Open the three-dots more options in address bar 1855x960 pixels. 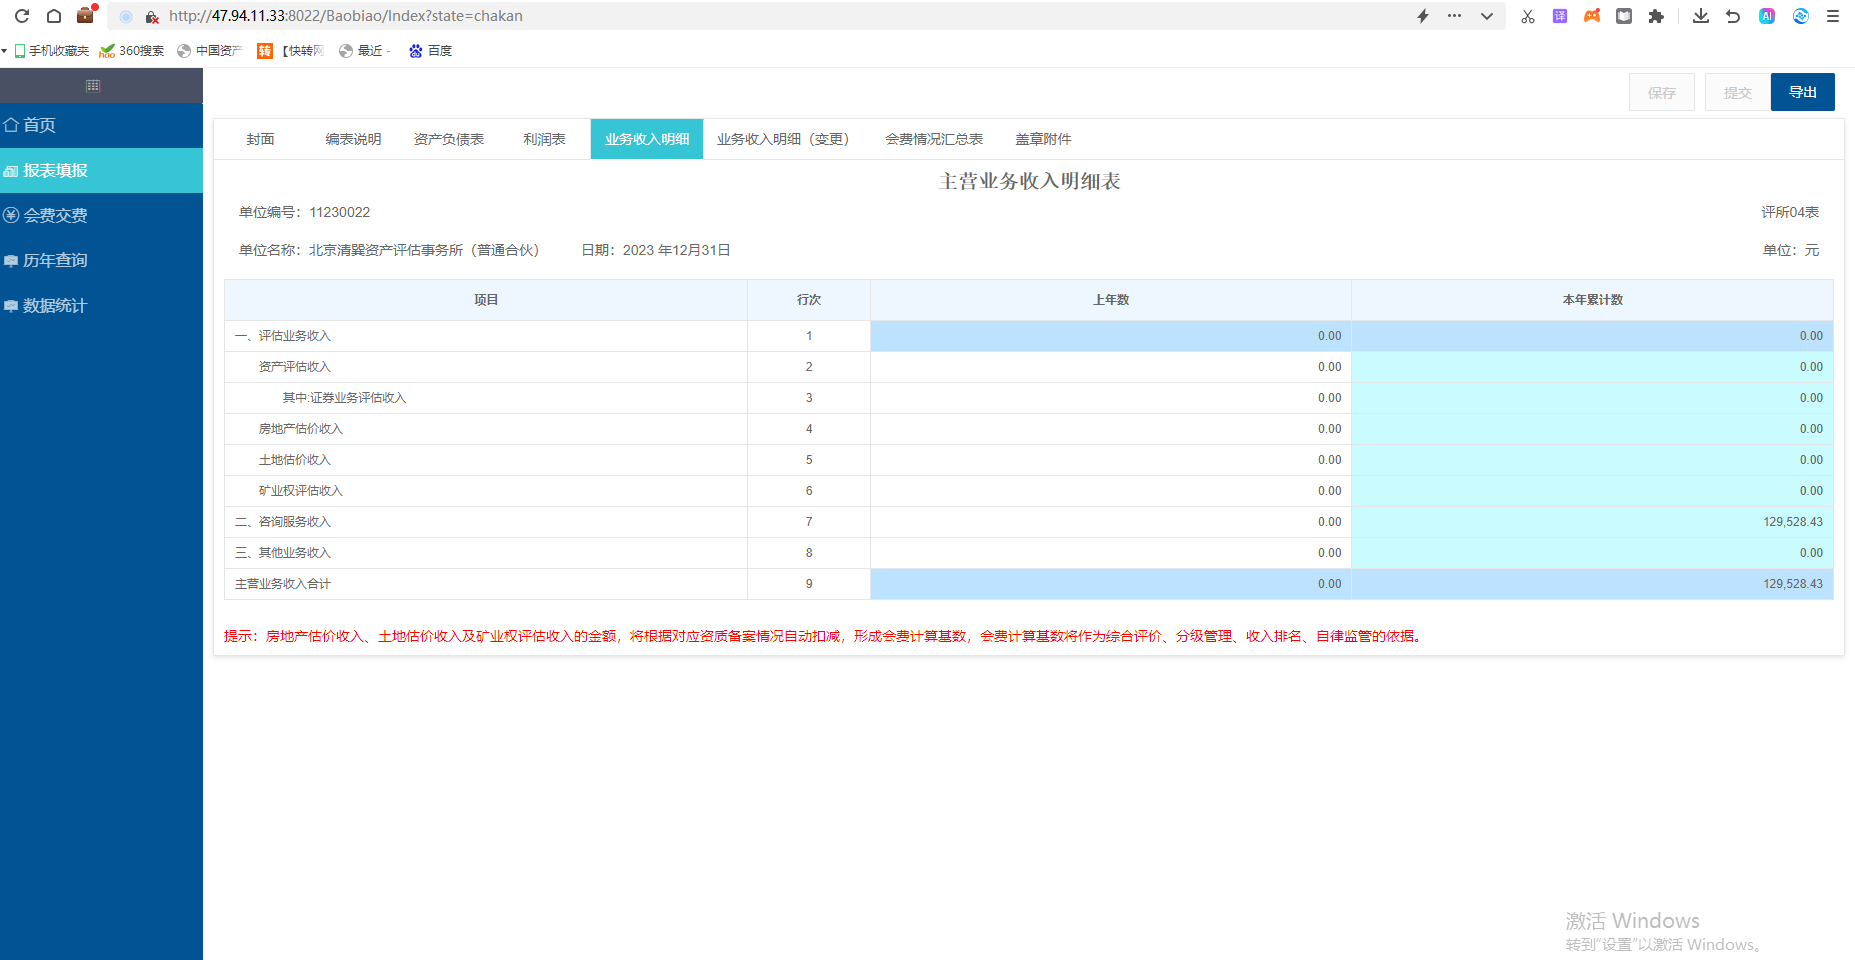(x=1454, y=16)
